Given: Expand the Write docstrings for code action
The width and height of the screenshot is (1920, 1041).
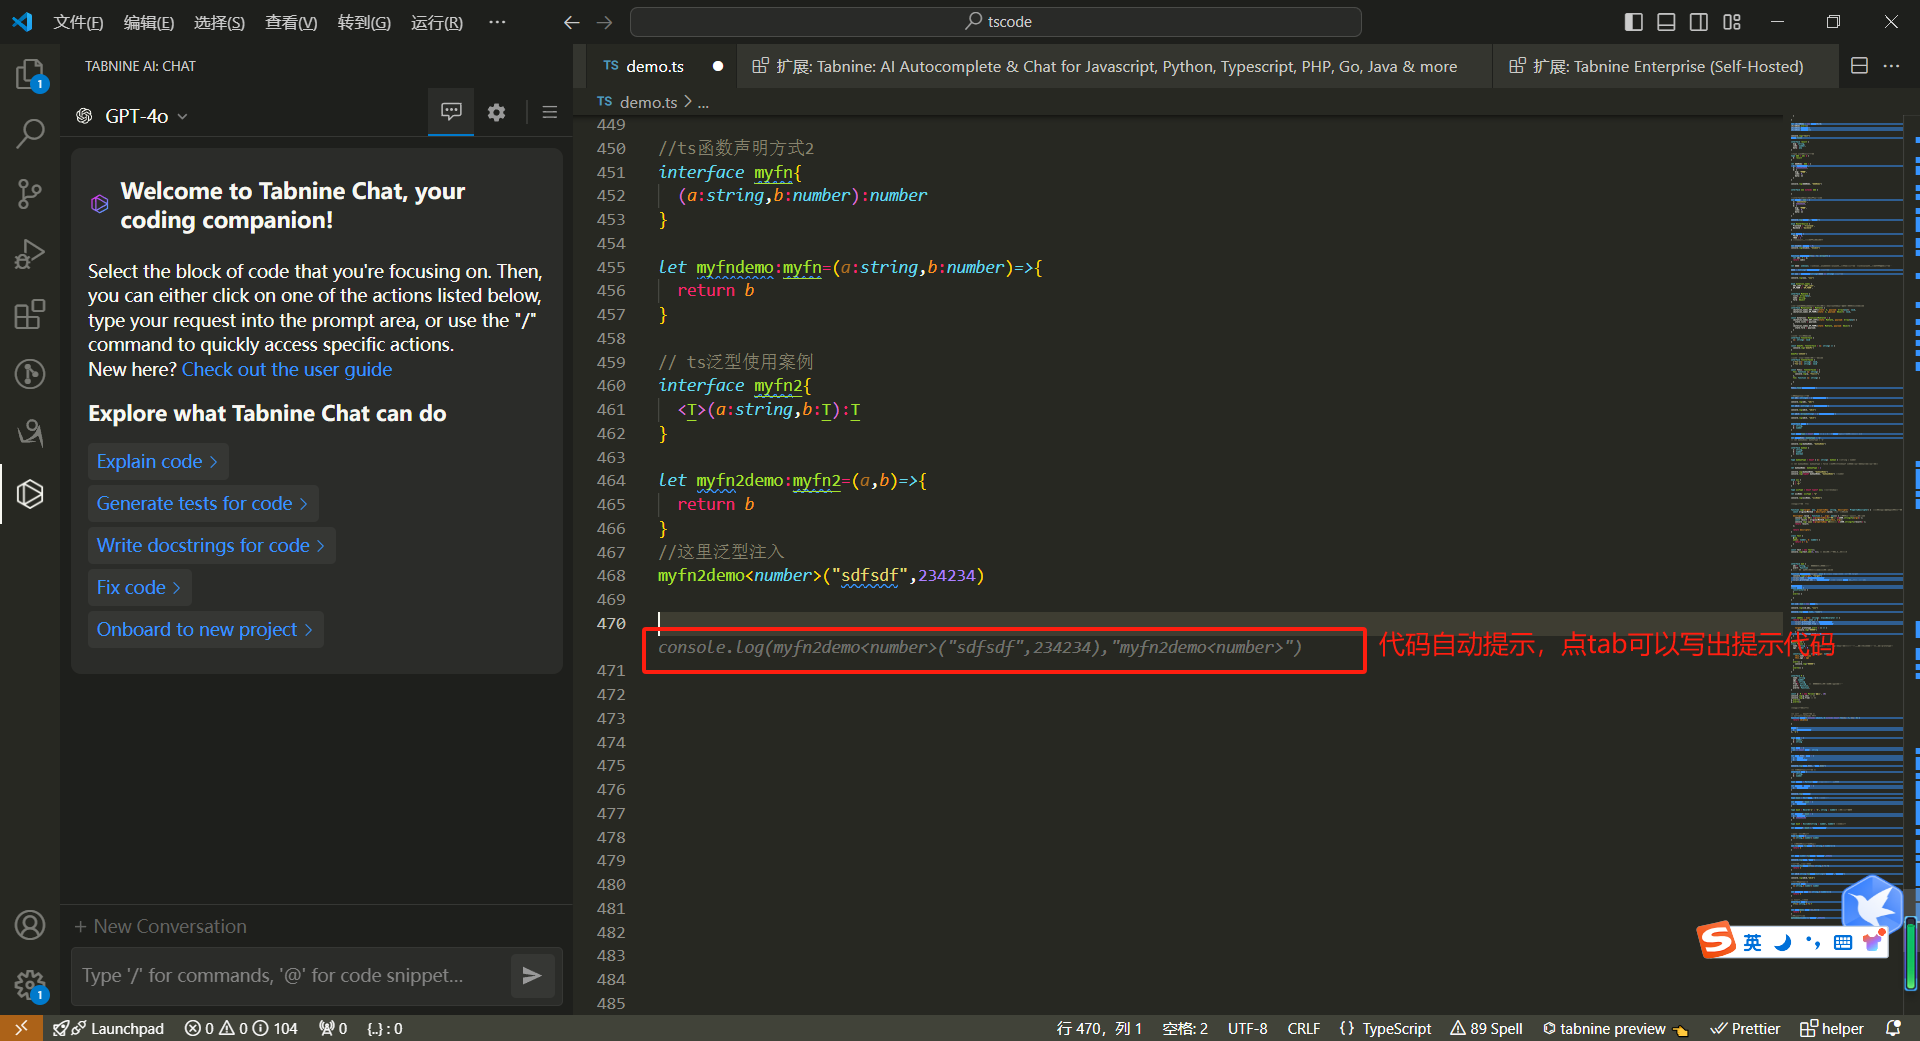Looking at the screenshot, I should tap(211, 545).
